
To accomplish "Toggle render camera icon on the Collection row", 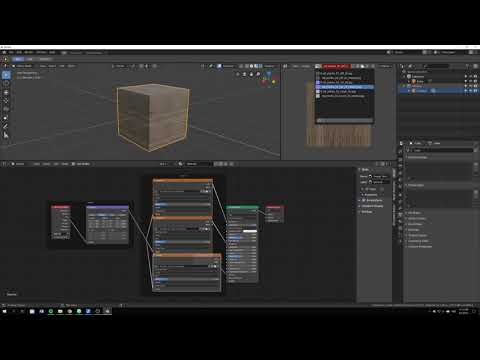I will point(475,76).
